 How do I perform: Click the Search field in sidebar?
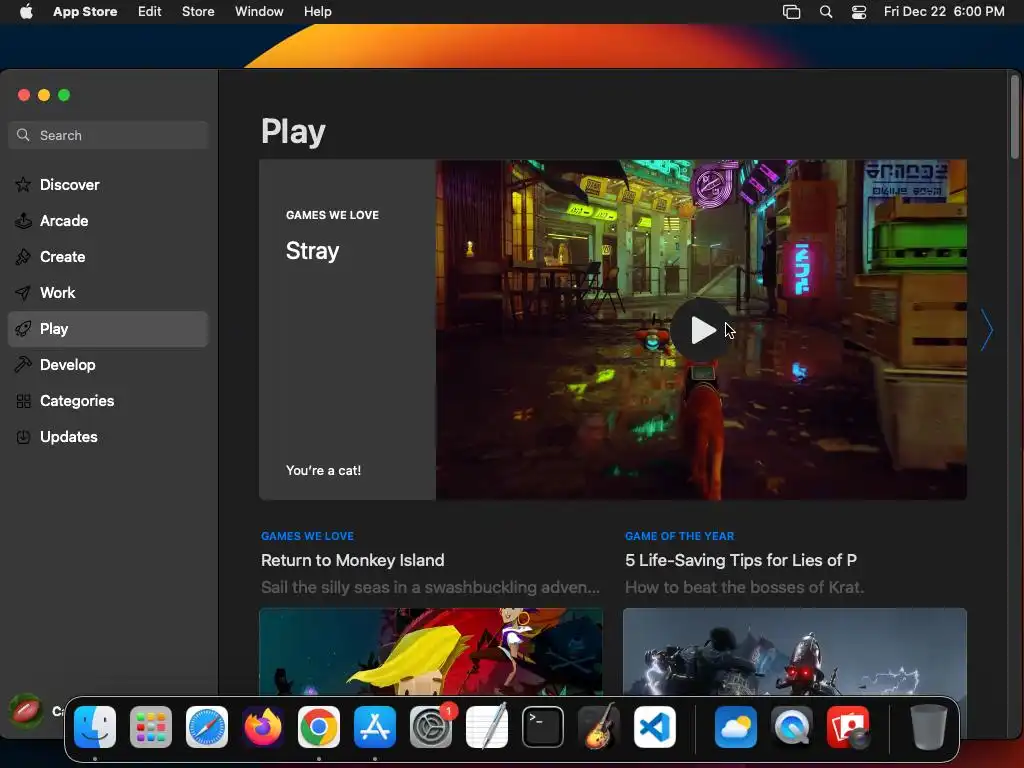pos(108,135)
